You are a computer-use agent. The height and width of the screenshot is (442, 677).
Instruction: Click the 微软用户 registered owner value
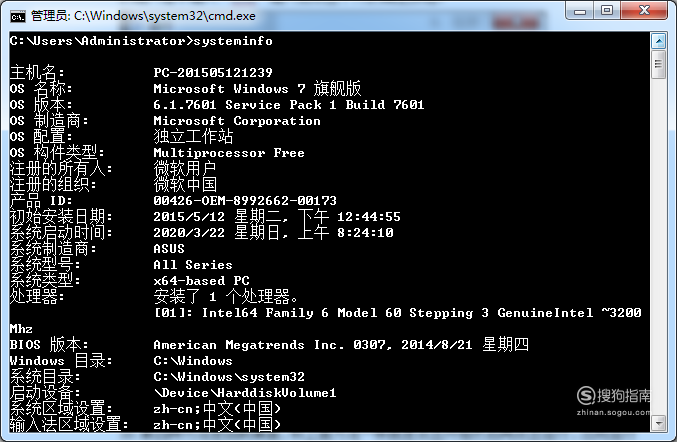click(185, 168)
